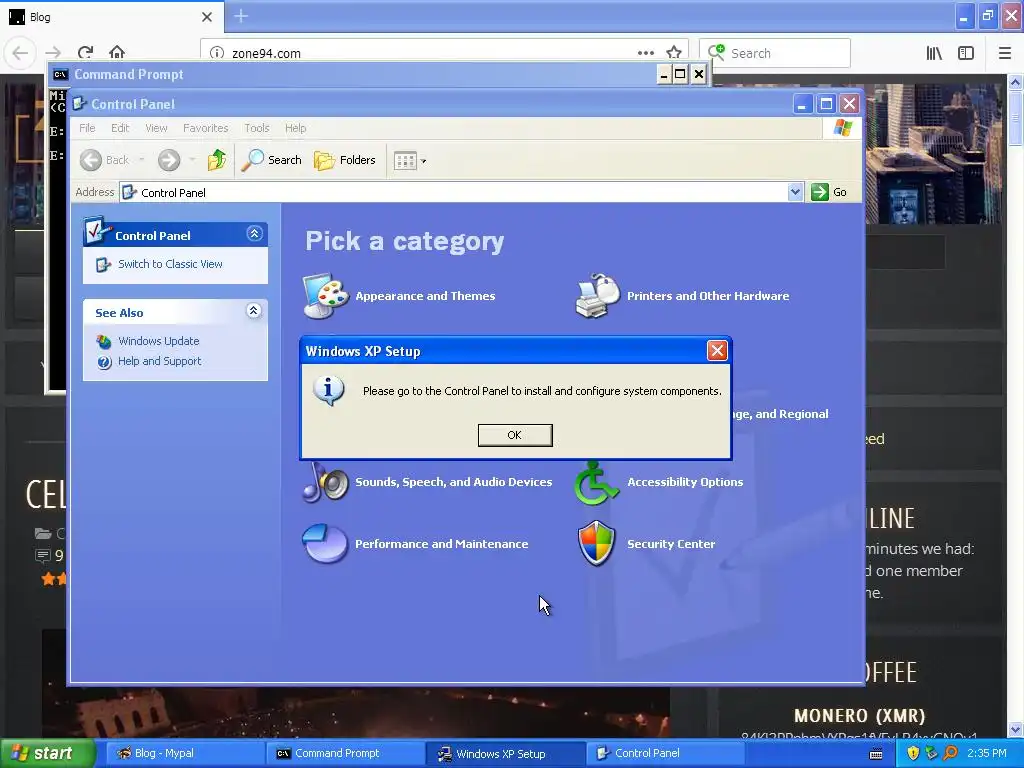Open the View menu in Control Panel
The height and width of the screenshot is (768, 1024).
[156, 128]
